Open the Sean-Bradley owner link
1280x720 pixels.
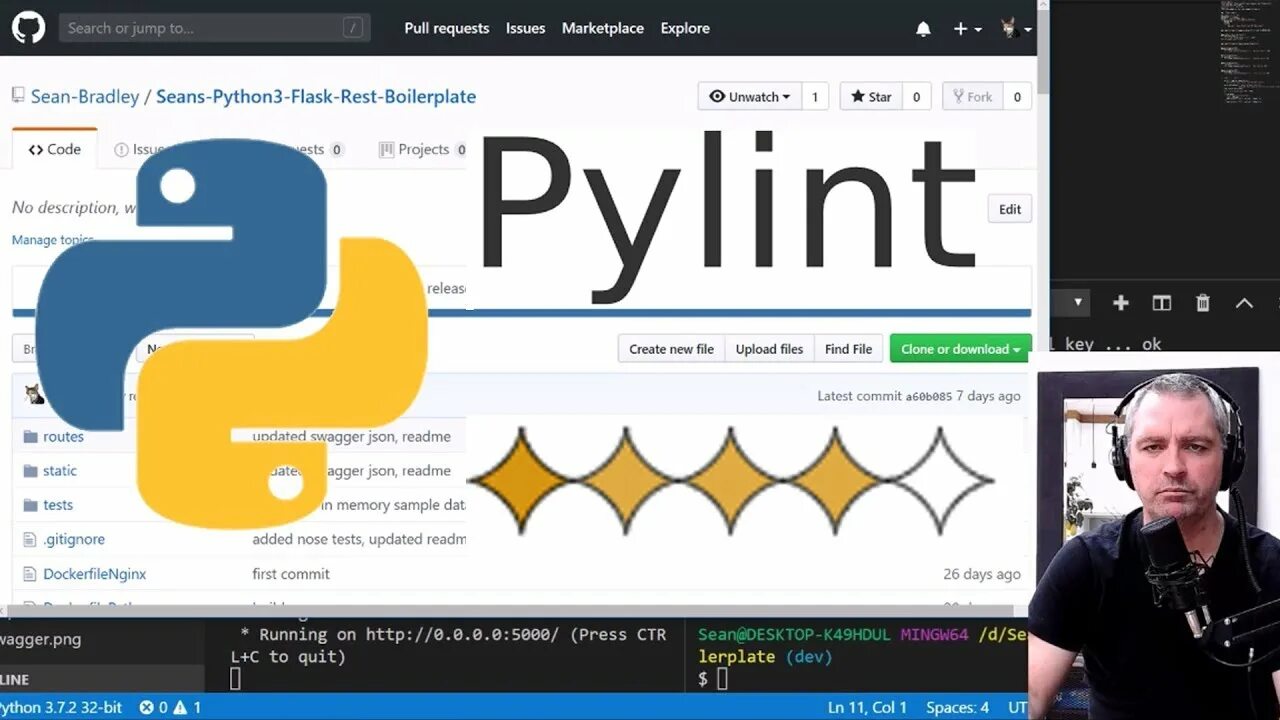pos(85,97)
